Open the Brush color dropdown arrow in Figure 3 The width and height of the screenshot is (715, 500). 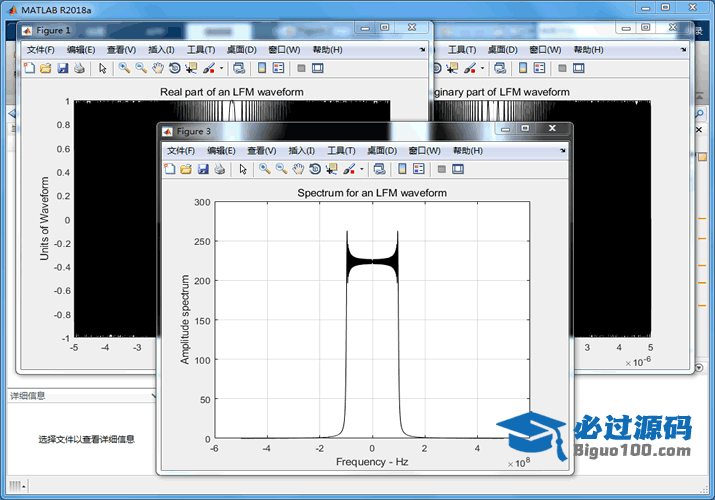point(362,169)
